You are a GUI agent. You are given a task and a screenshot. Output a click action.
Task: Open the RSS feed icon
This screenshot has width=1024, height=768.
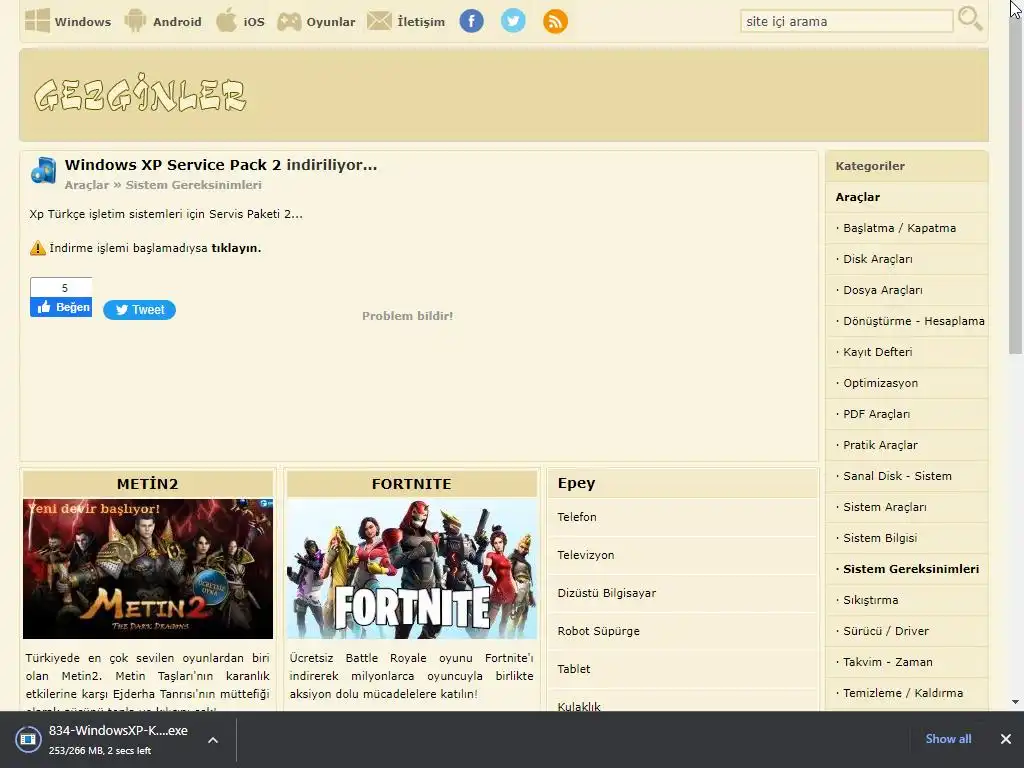[x=555, y=21]
